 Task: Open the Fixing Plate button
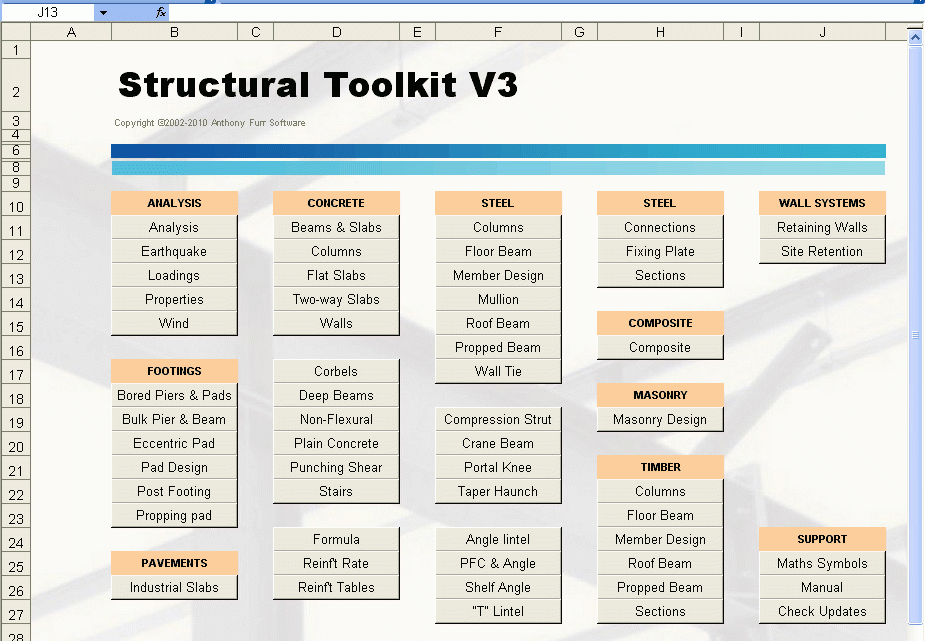(x=660, y=252)
